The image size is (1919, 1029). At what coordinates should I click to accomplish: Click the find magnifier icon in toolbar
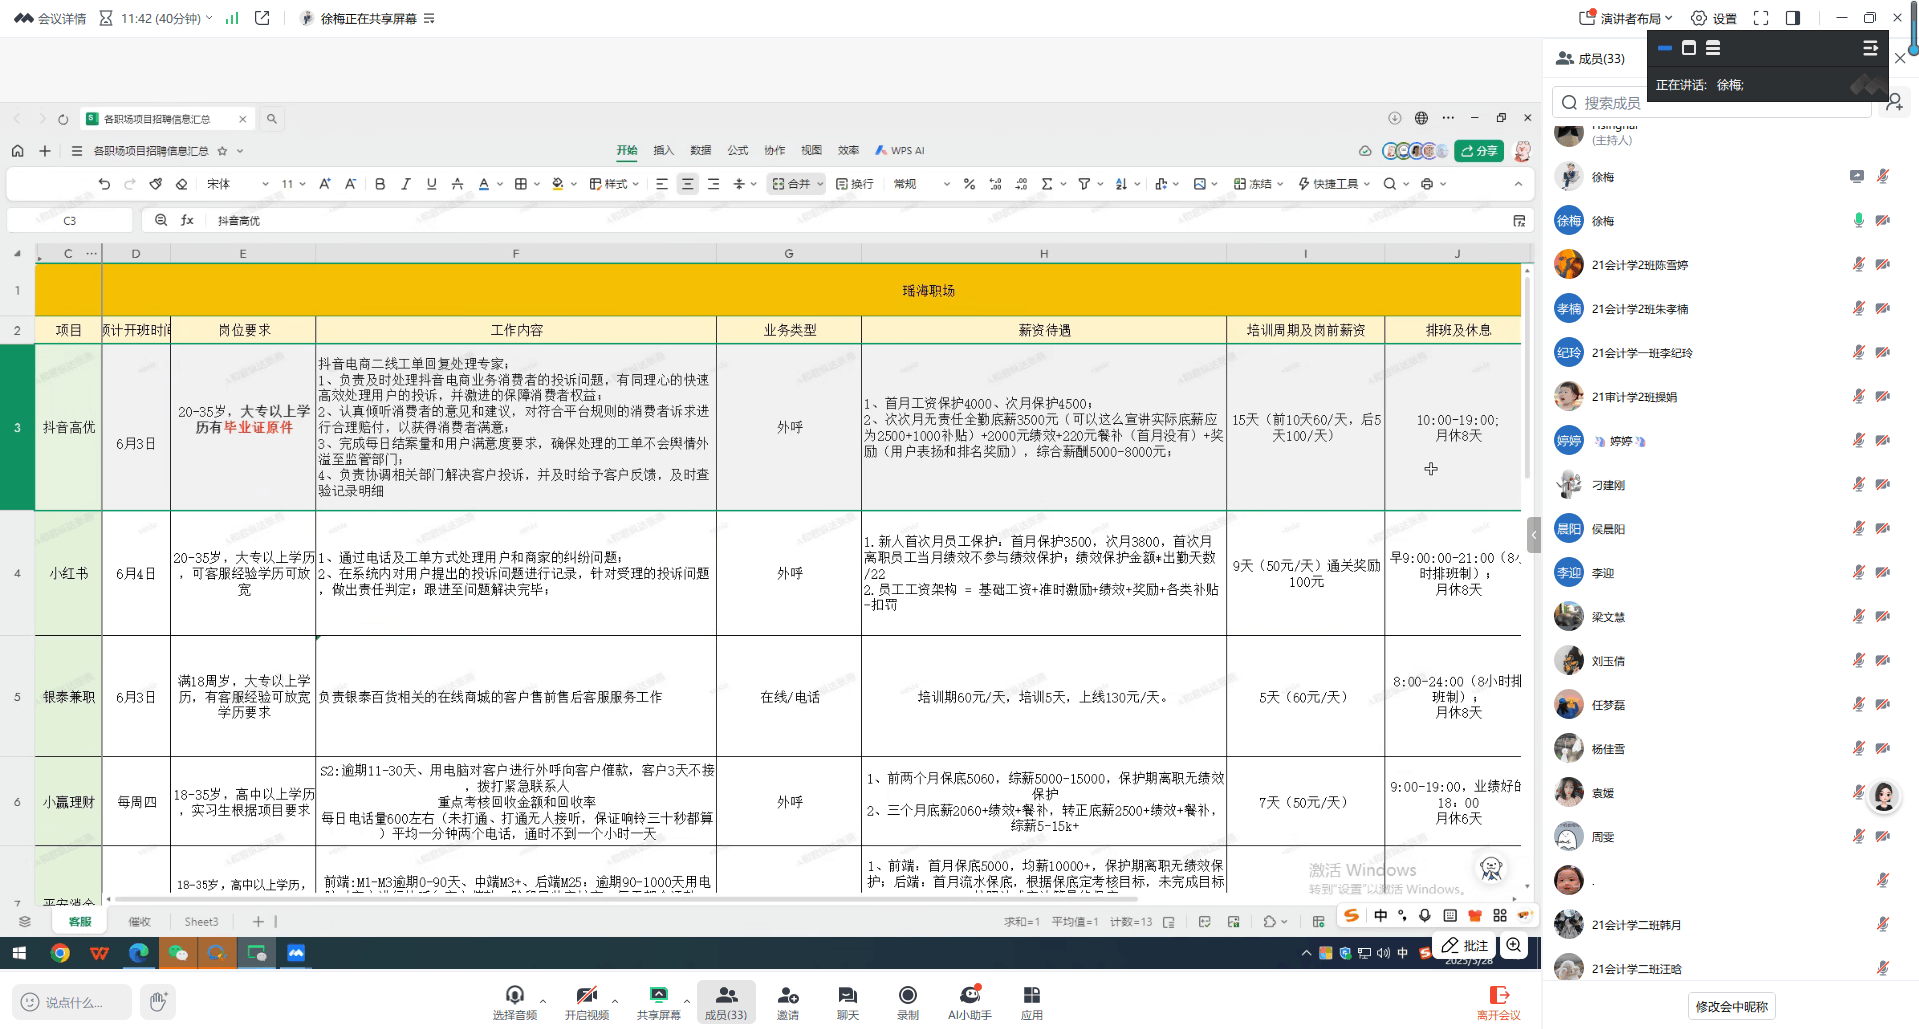[1390, 184]
